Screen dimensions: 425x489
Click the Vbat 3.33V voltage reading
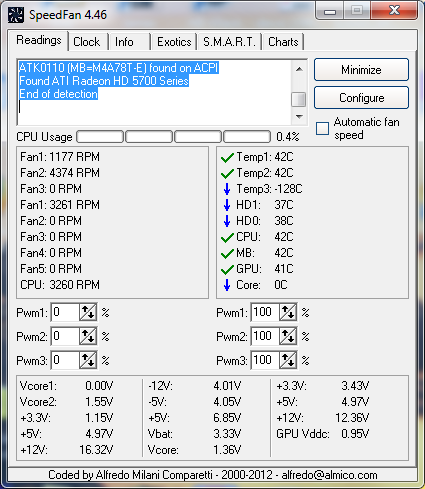[x=194, y=434]
